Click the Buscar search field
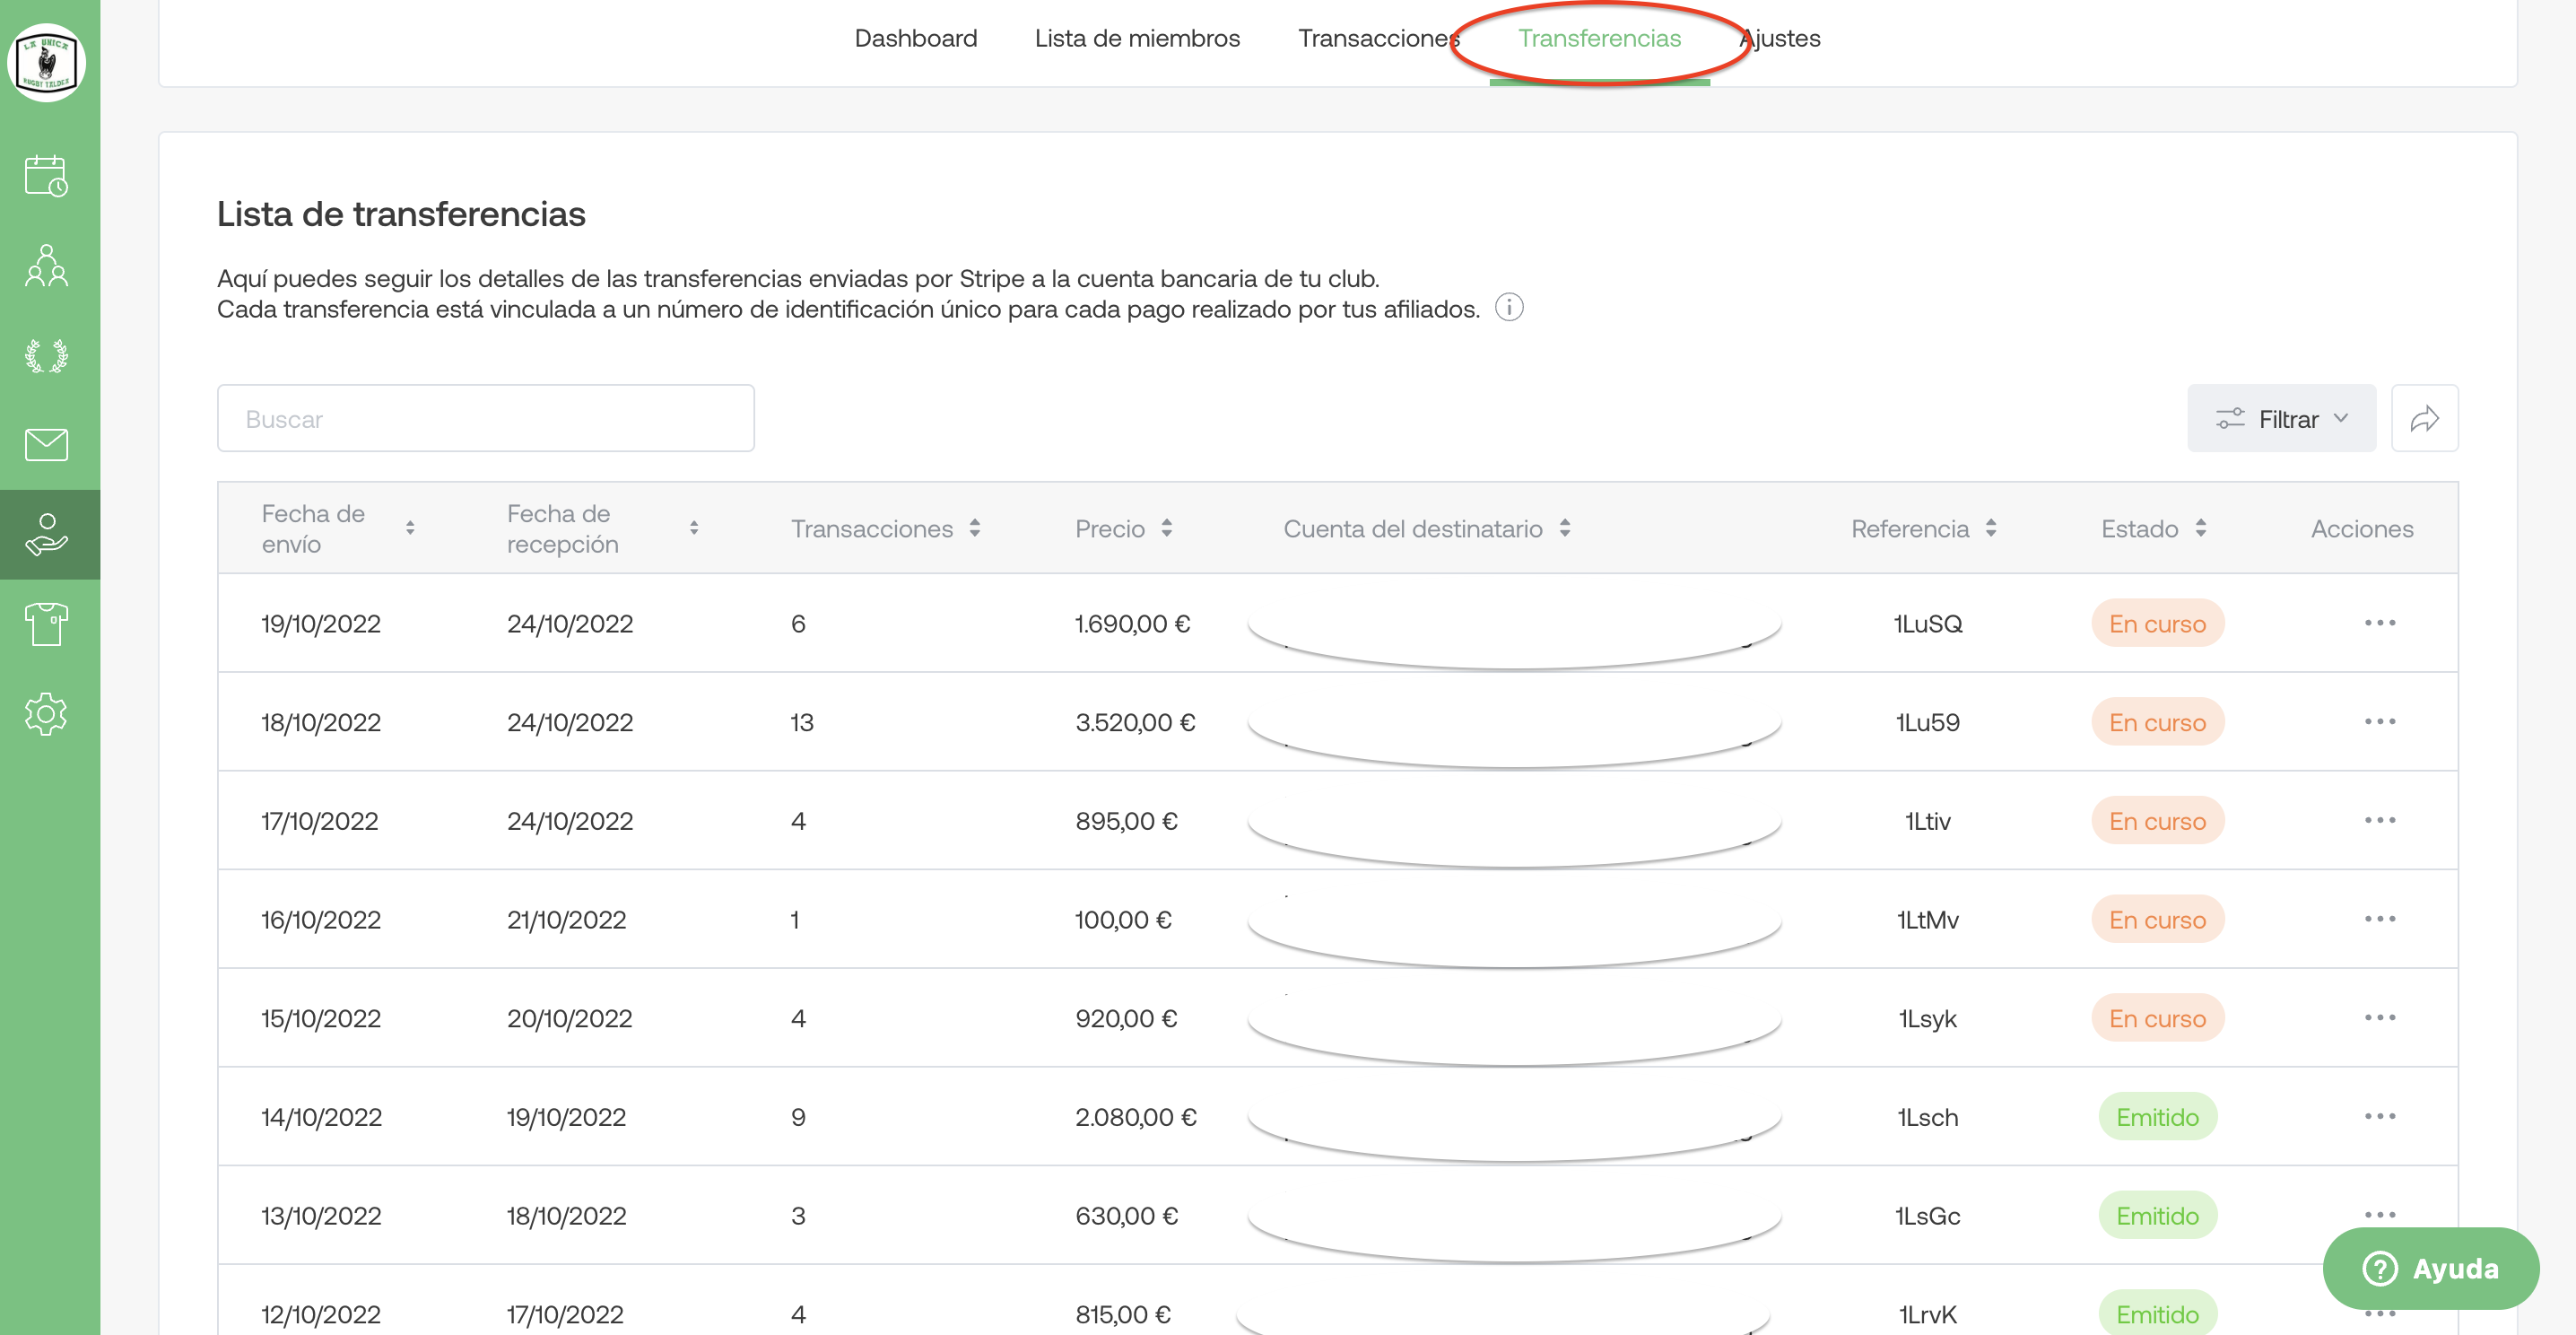Screen dimensions: 2576x1335 tap(485, 419)
